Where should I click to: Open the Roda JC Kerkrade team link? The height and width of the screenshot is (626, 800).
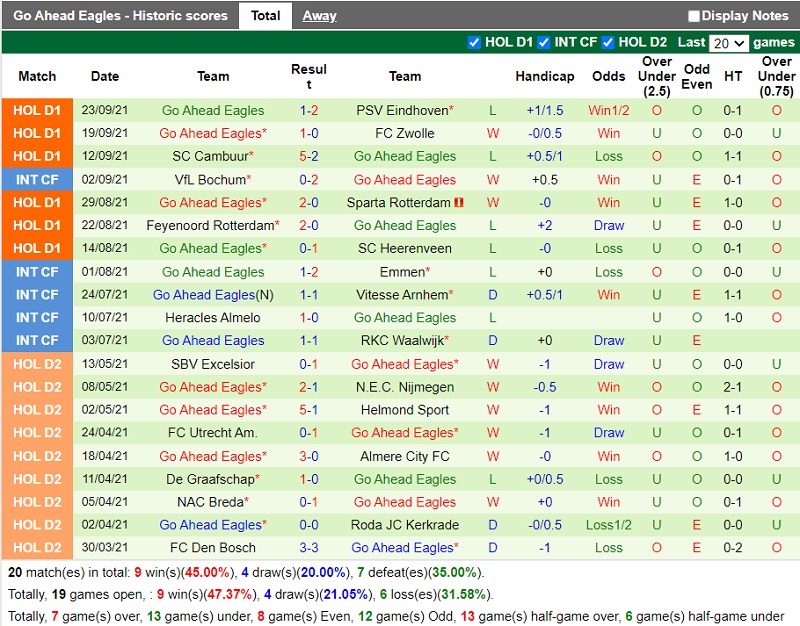tap(404, 525)
